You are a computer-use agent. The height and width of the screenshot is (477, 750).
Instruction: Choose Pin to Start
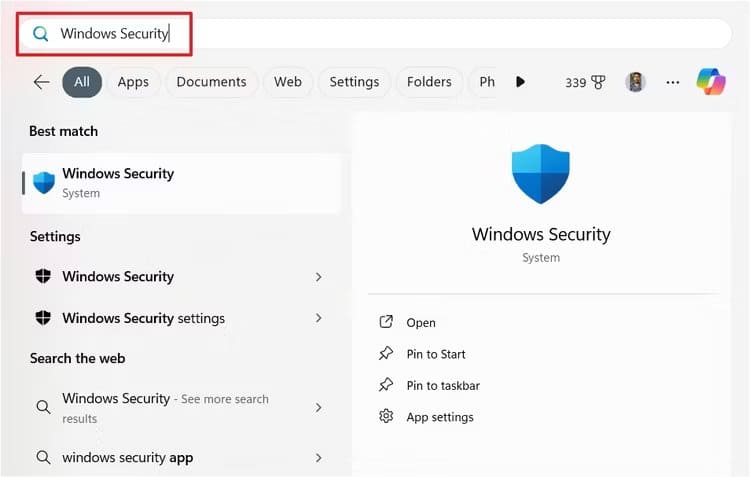coord(435,354)
